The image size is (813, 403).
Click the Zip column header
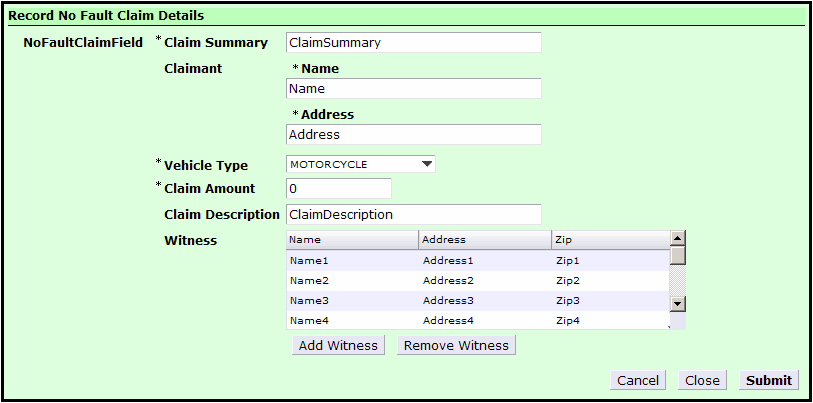(610, 240)
